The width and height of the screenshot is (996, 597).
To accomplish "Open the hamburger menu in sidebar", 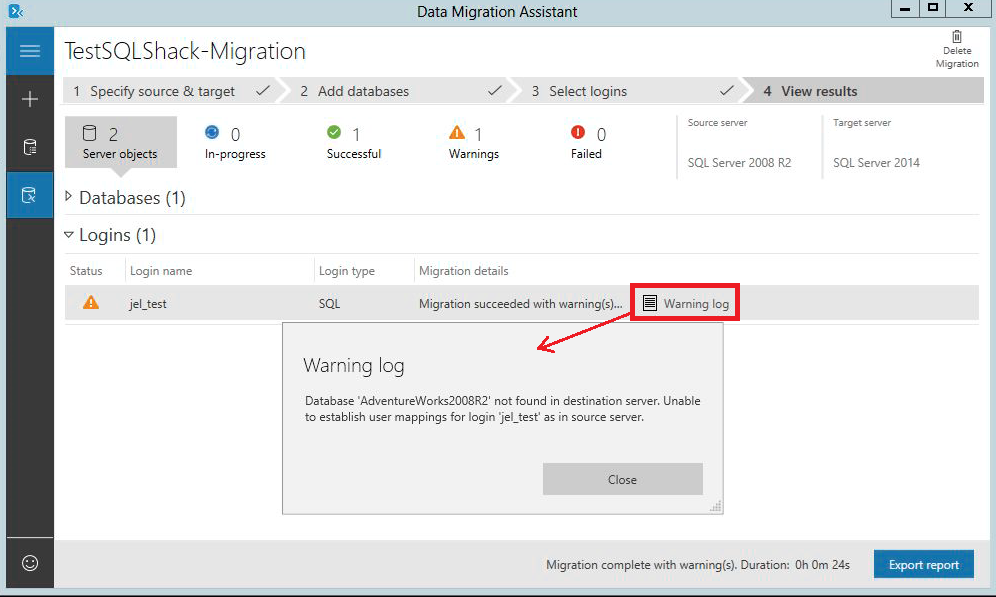I will [29, 51].
